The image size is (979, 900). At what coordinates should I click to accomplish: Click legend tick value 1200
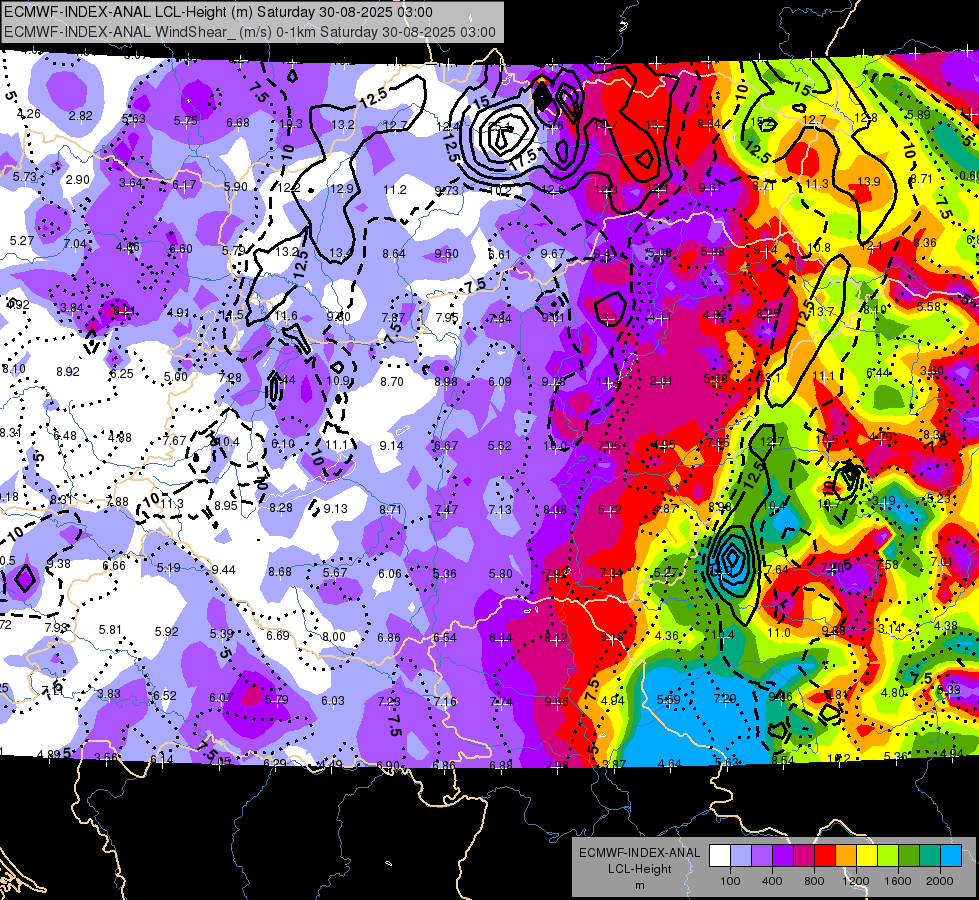(855, 881)
